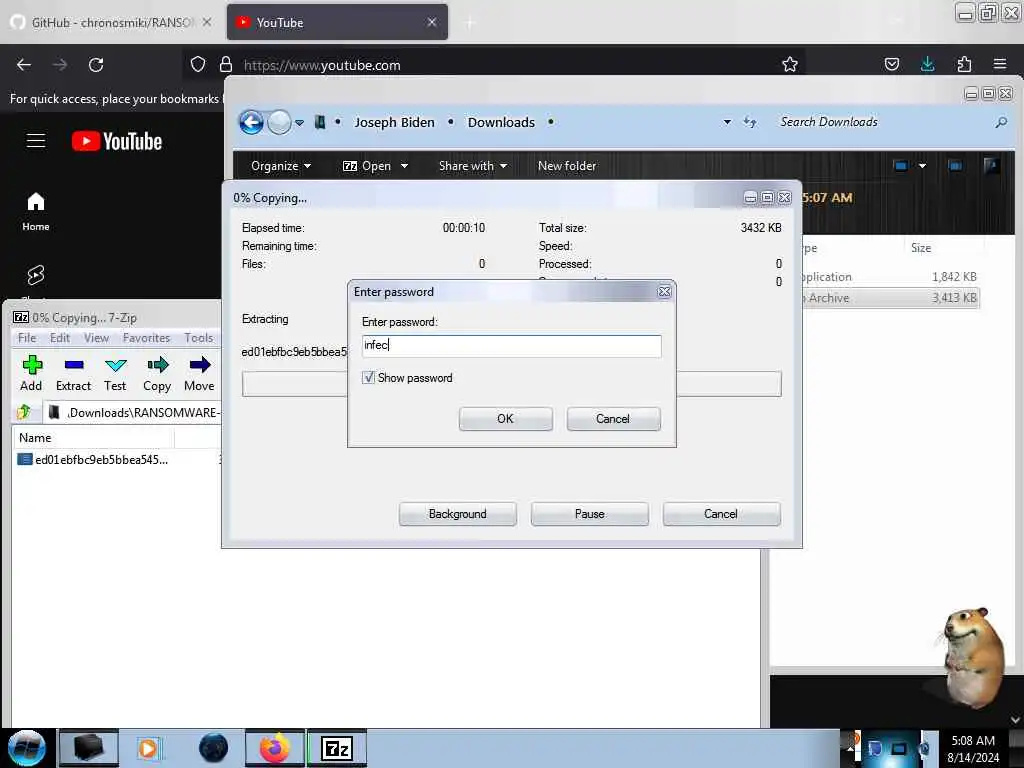Click the browser back arrow
Screen dimensions: 1024x768
pos(24,65)
